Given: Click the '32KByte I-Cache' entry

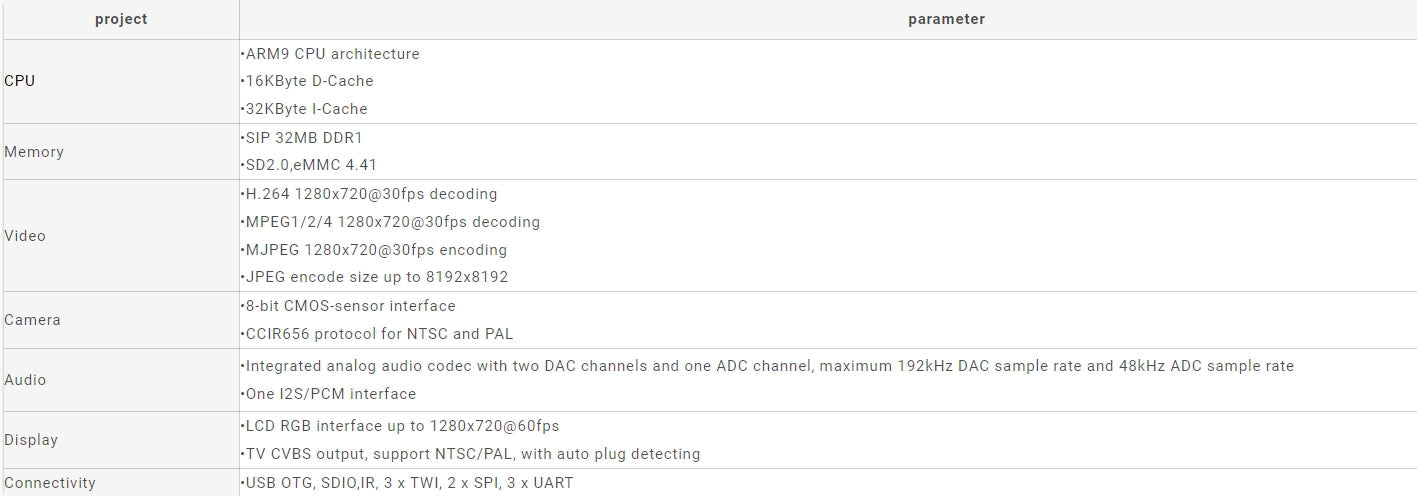Looking at the screenshot, I should click(305, 109).
